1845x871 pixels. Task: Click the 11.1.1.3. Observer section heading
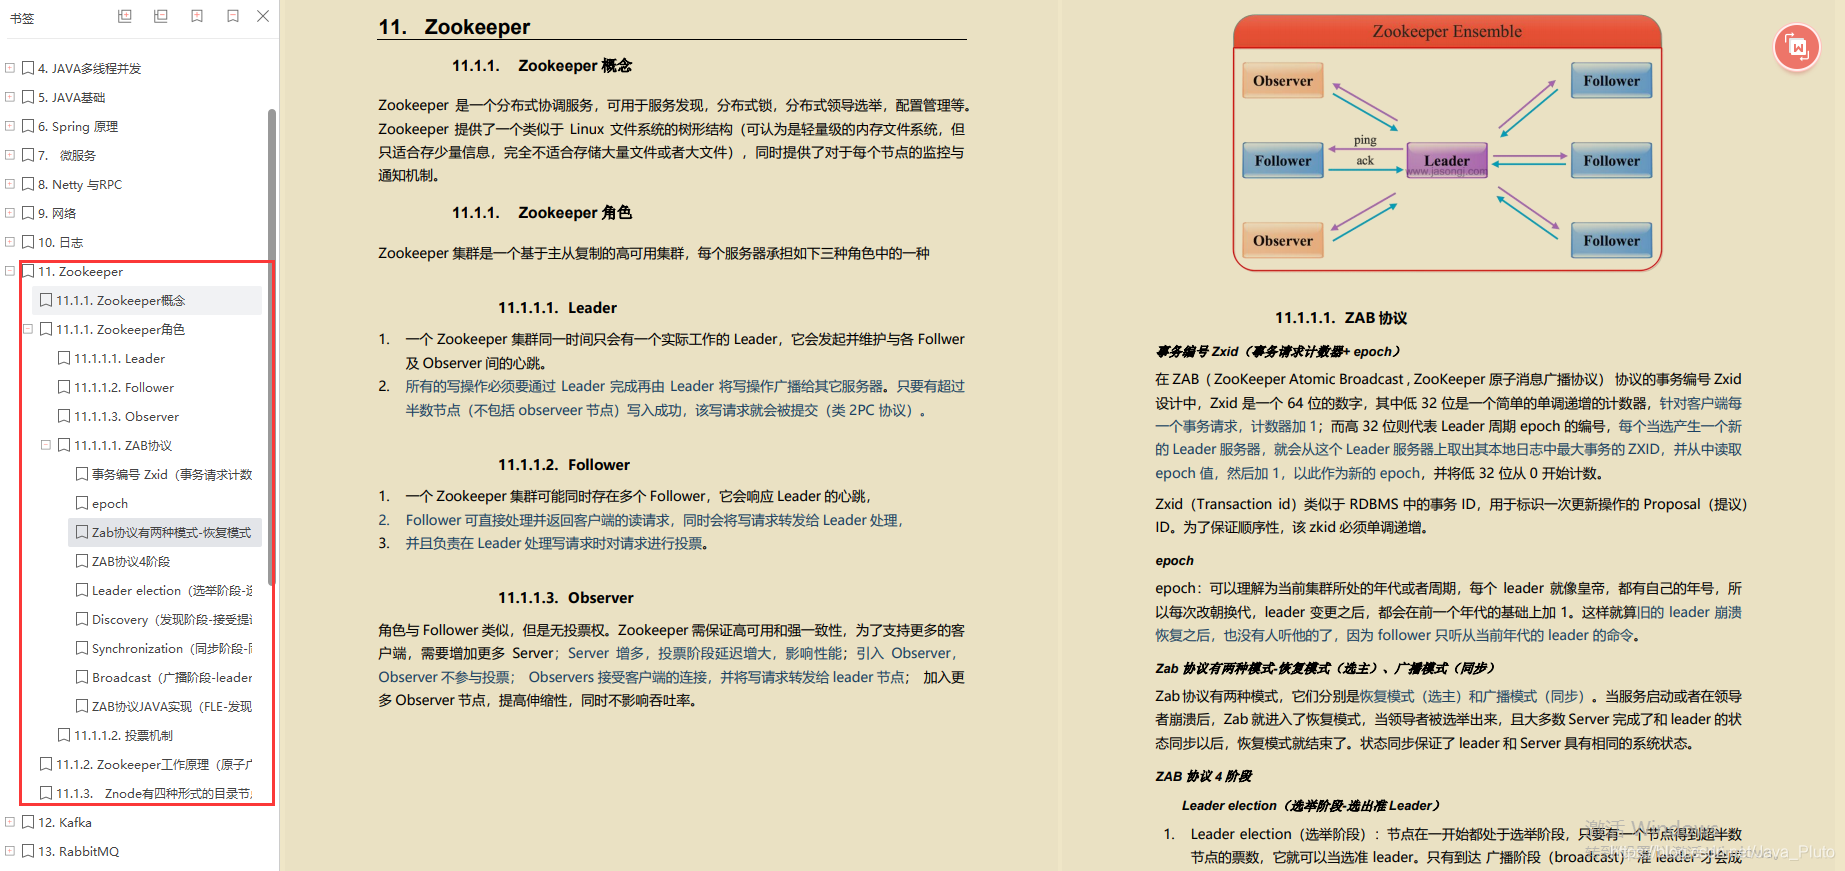click(x=566, y=598)
